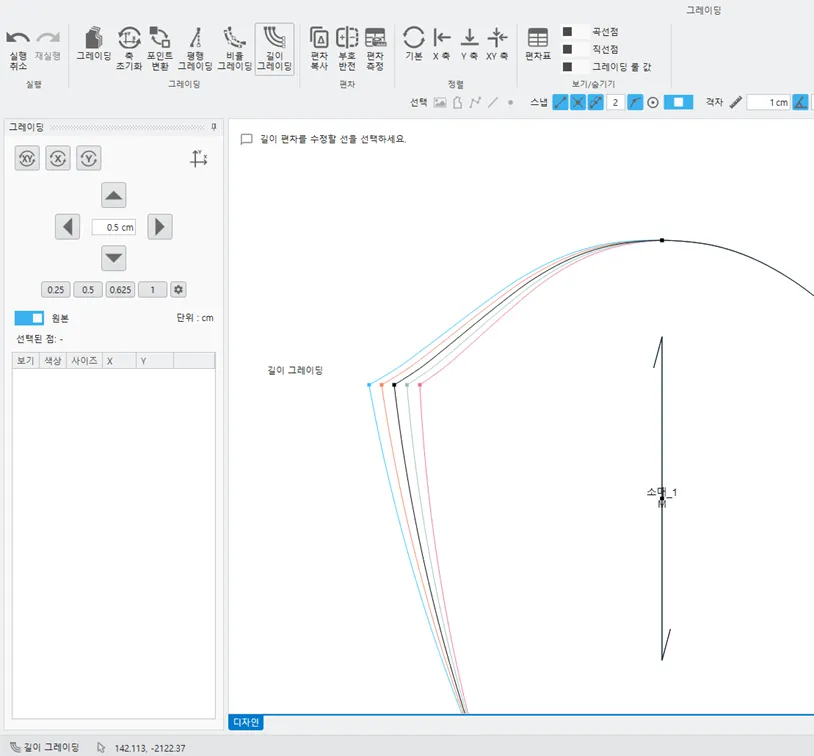Select the 길이 그레이딩 tool in the ribbon
Screen dimensions: 814x756
tap(275, 49)
